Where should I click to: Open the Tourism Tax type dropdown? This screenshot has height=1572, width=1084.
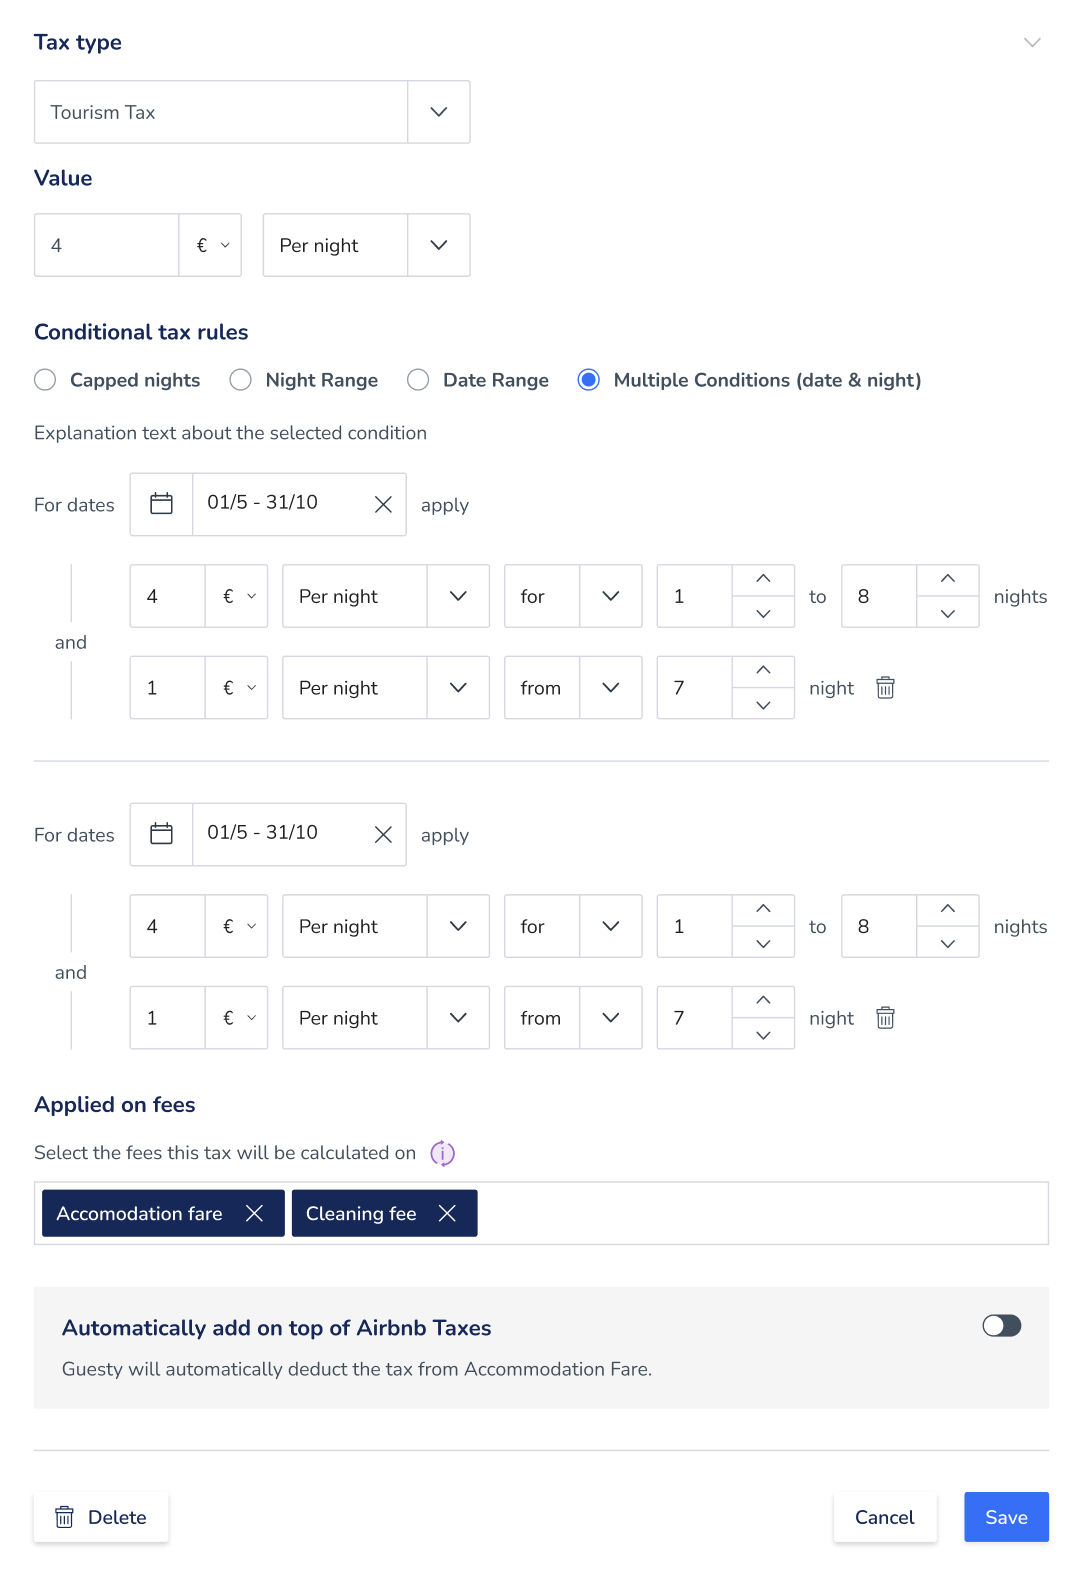(252, 112)
